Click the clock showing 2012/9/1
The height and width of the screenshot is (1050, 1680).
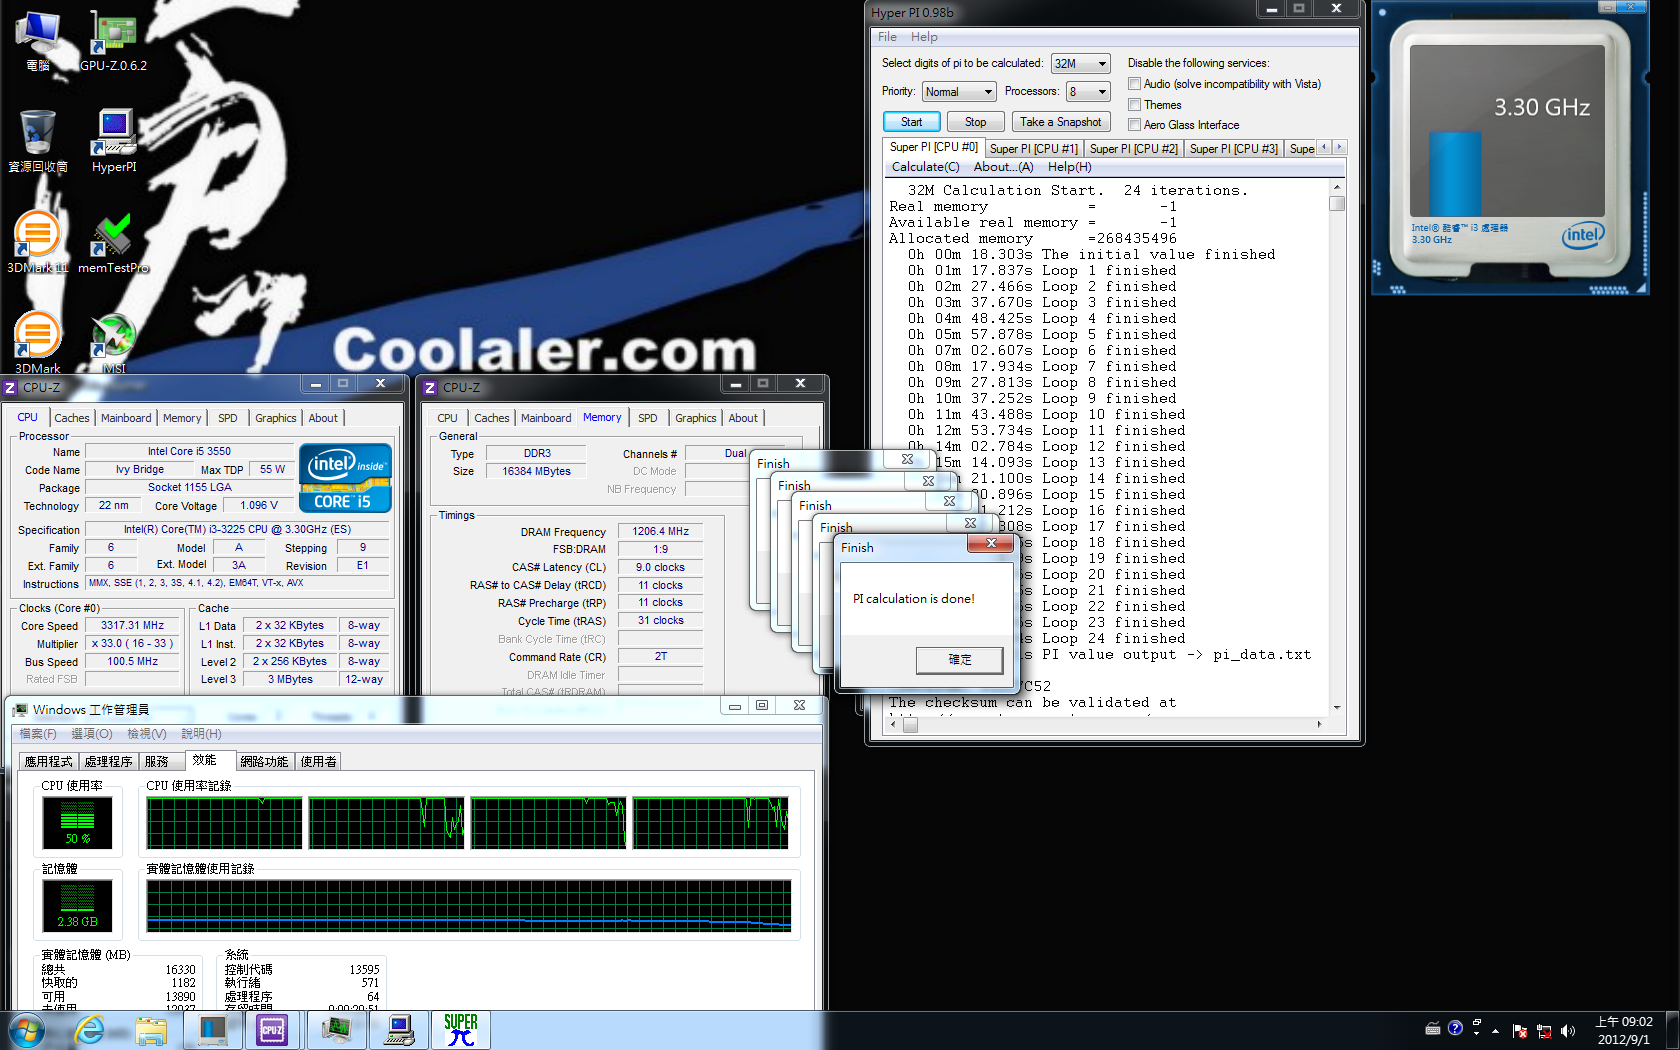point(1624,1031)
